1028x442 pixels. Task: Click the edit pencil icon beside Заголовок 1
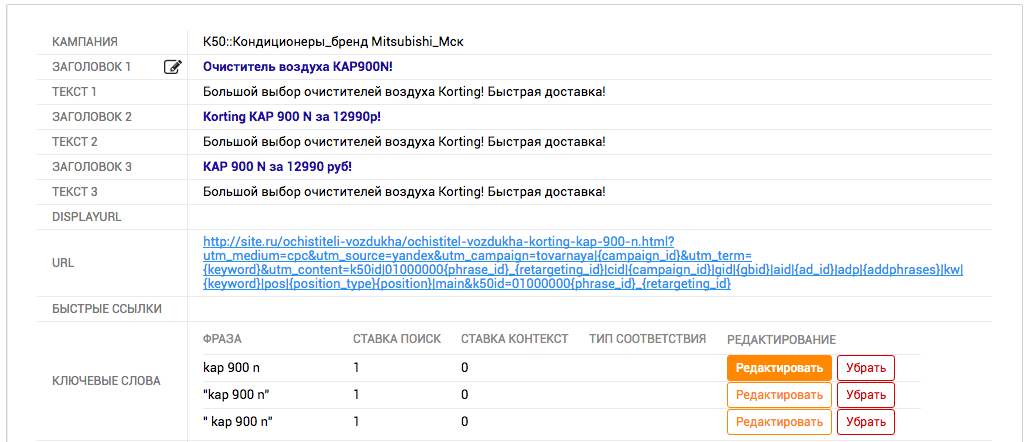(x=172, y=67)
